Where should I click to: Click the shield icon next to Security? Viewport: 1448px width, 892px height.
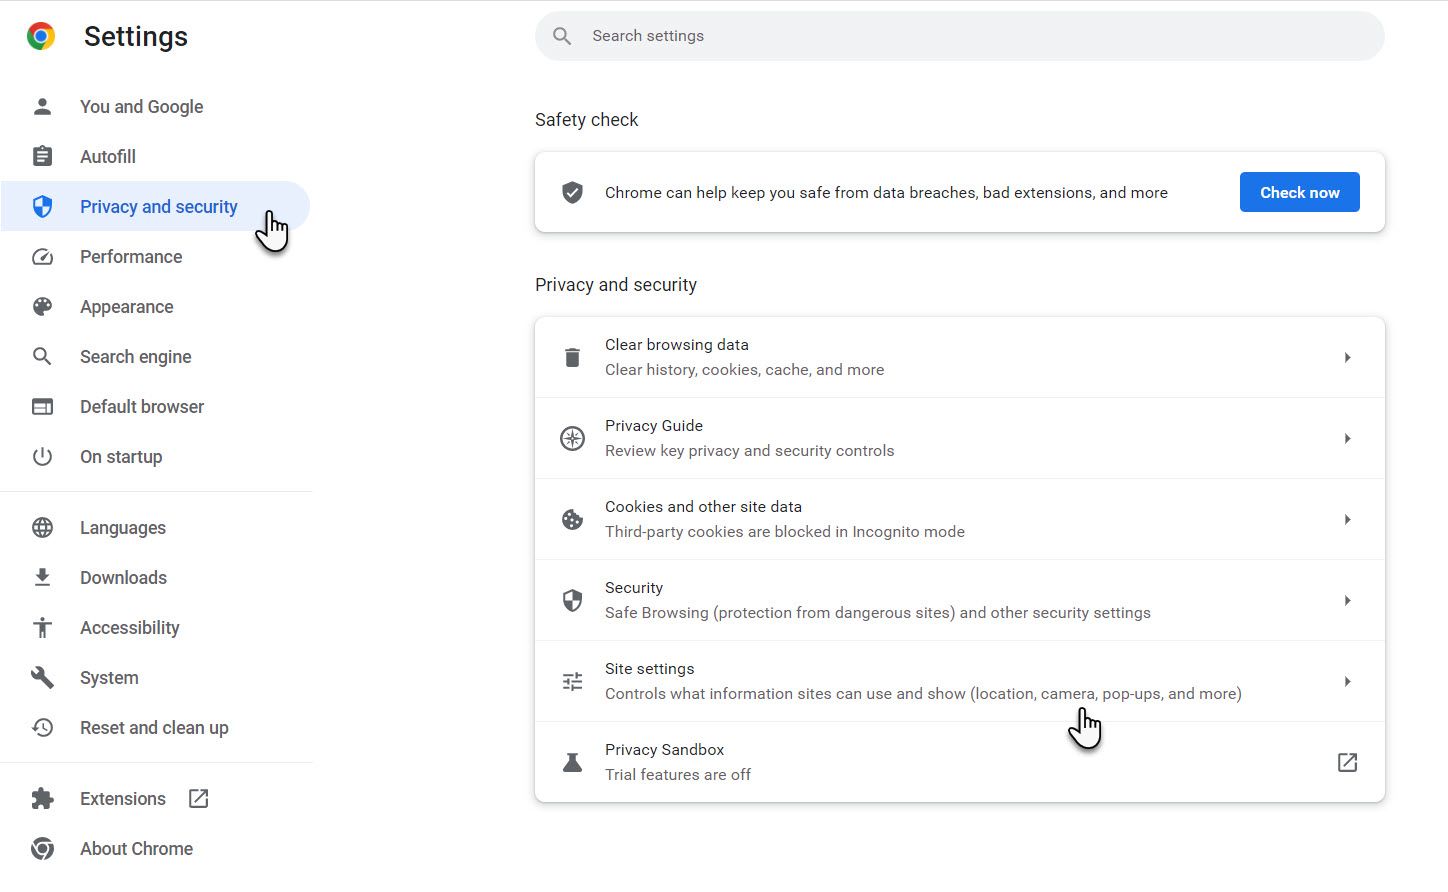click(572, 600)
